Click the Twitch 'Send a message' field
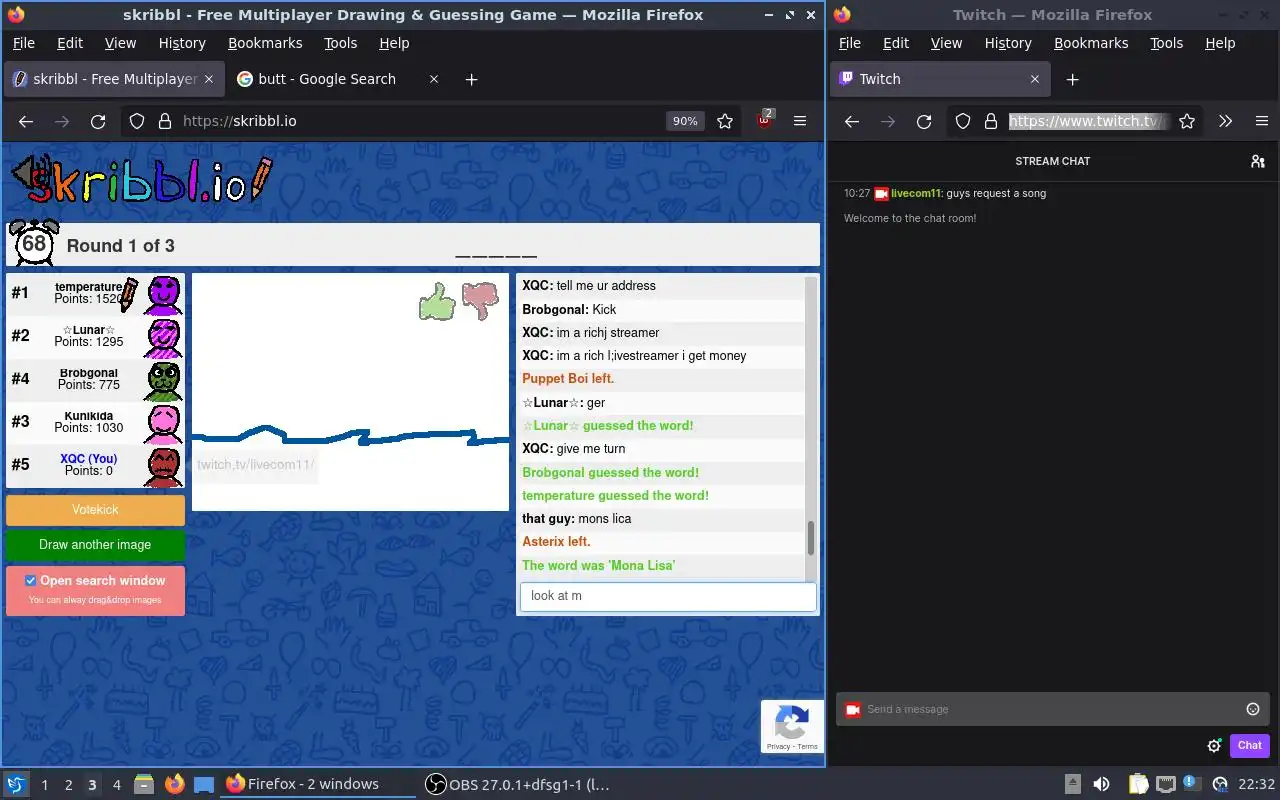The image size is (1280, 800). click(1053, 709)
